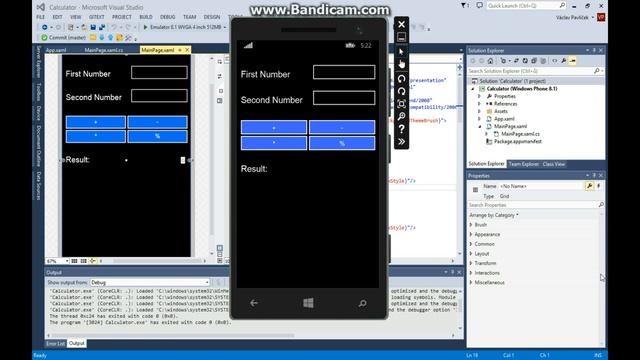
Task: Open the PROJECT menu
Action: [122, 17]
